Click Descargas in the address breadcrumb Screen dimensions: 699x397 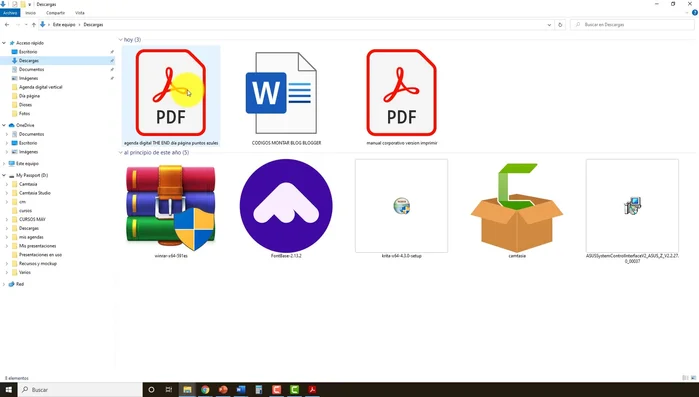(93, 25)
